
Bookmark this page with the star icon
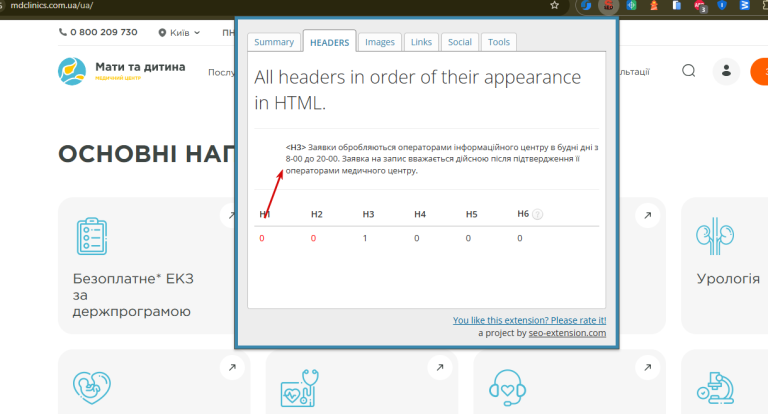[554, 5]
